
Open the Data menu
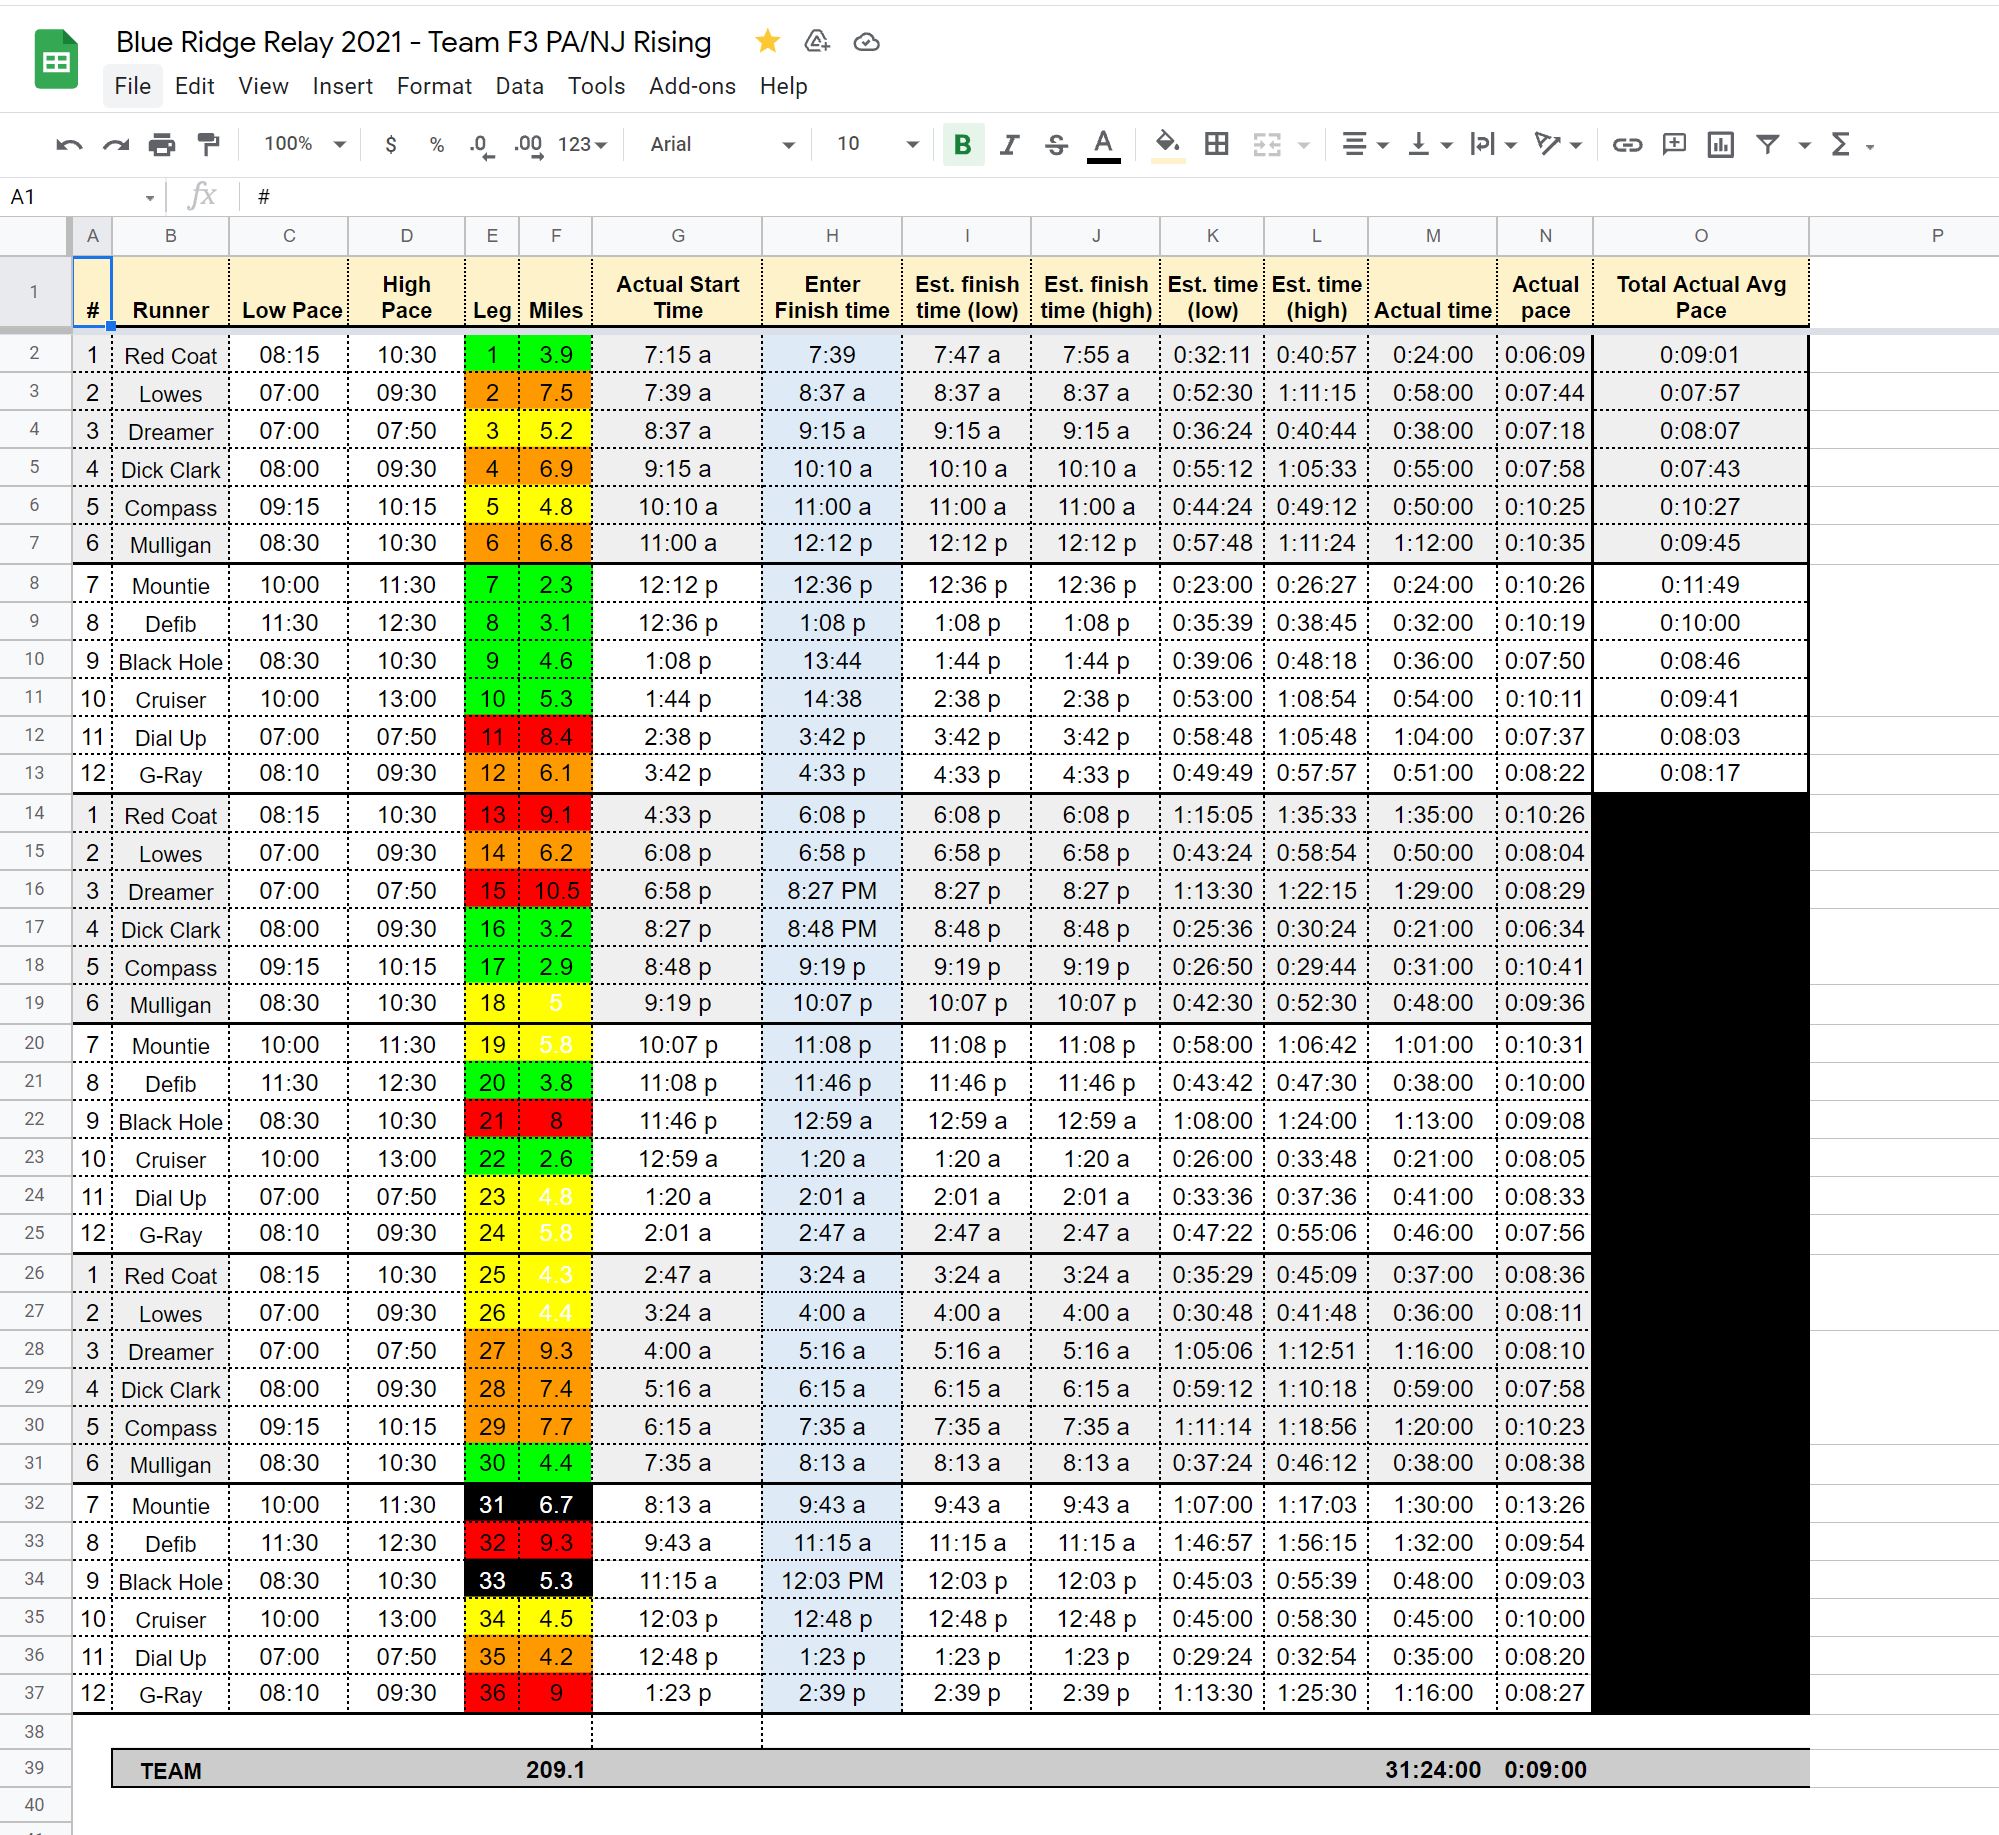pos(519,86)
